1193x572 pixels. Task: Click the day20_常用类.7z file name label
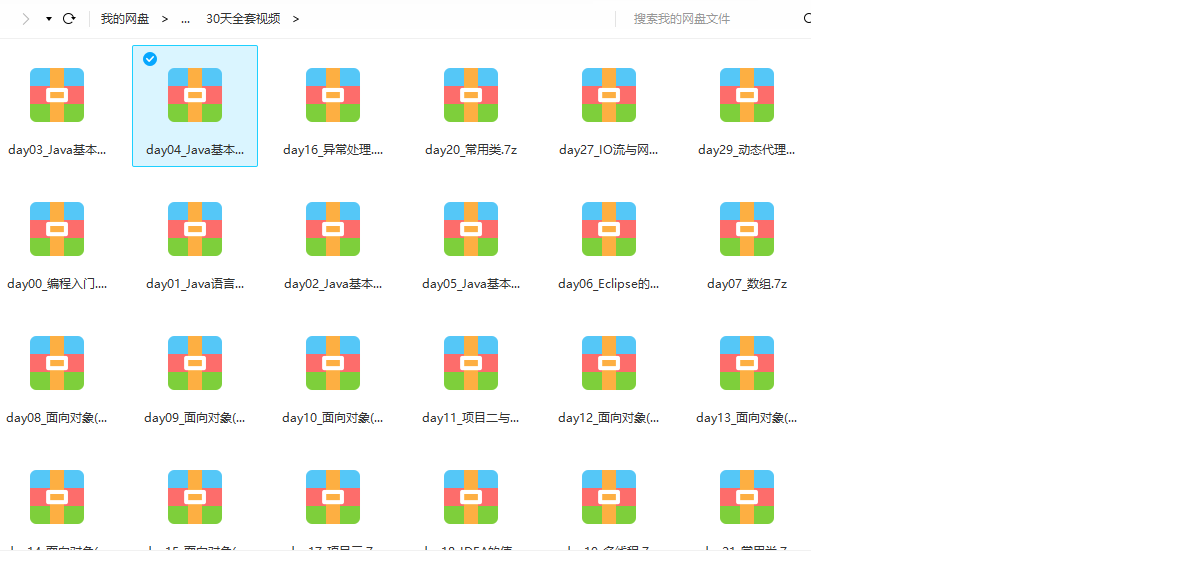(471, 150)
